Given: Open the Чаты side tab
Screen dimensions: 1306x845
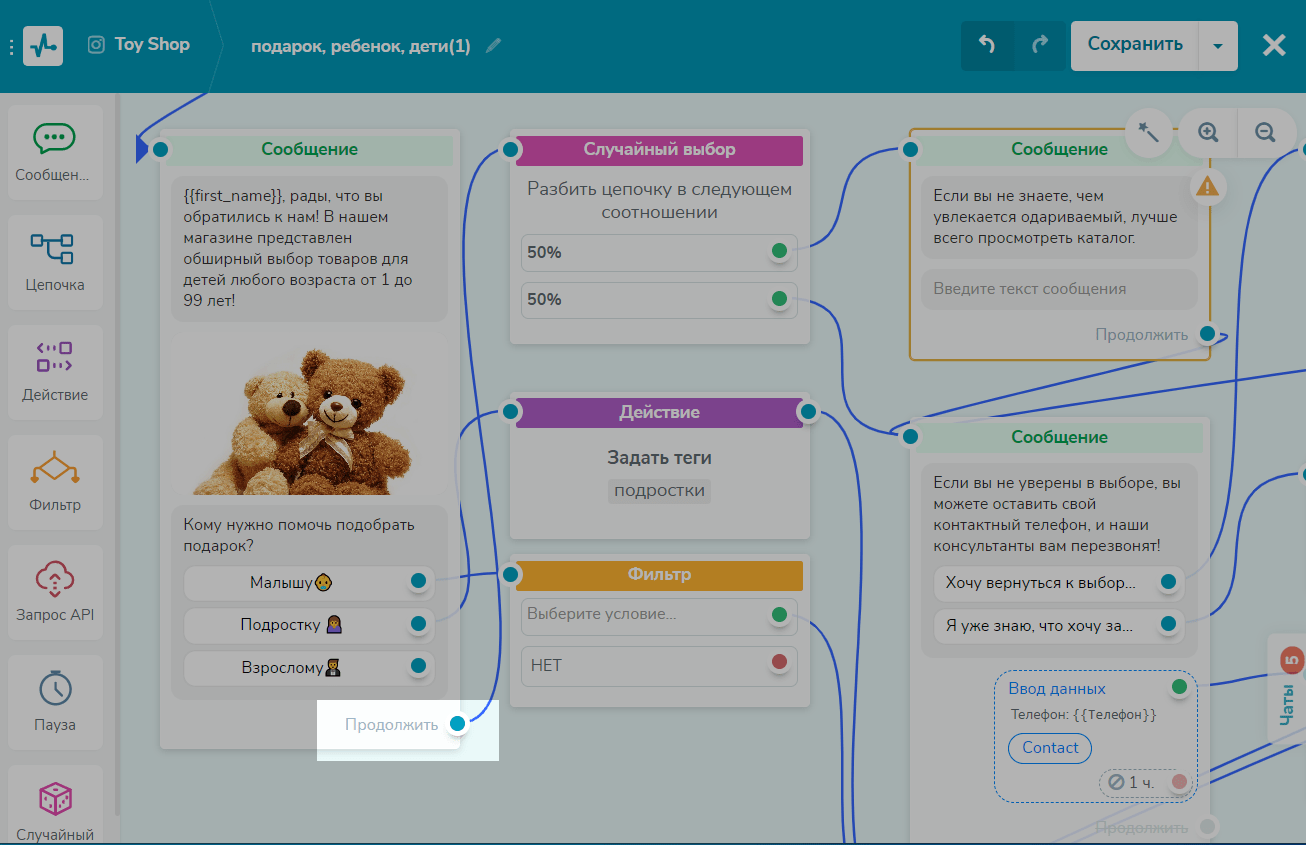Looking at the screenshot, I should (x=1287, y=688).
